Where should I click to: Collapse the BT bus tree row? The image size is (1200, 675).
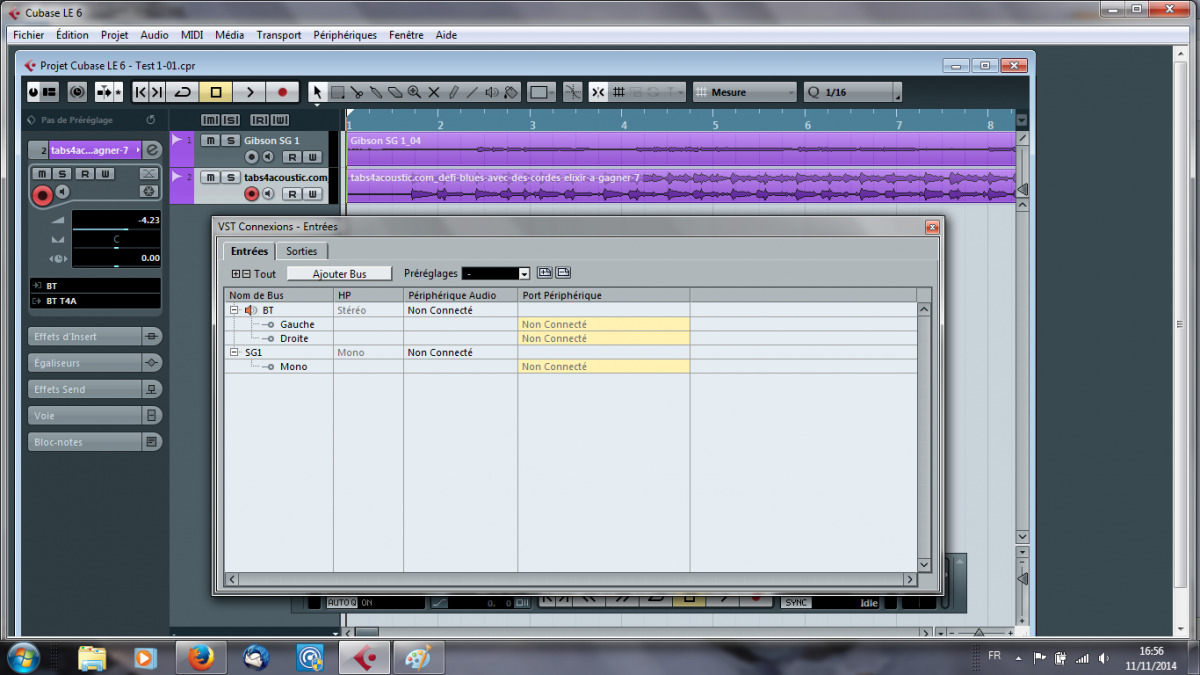234,310
